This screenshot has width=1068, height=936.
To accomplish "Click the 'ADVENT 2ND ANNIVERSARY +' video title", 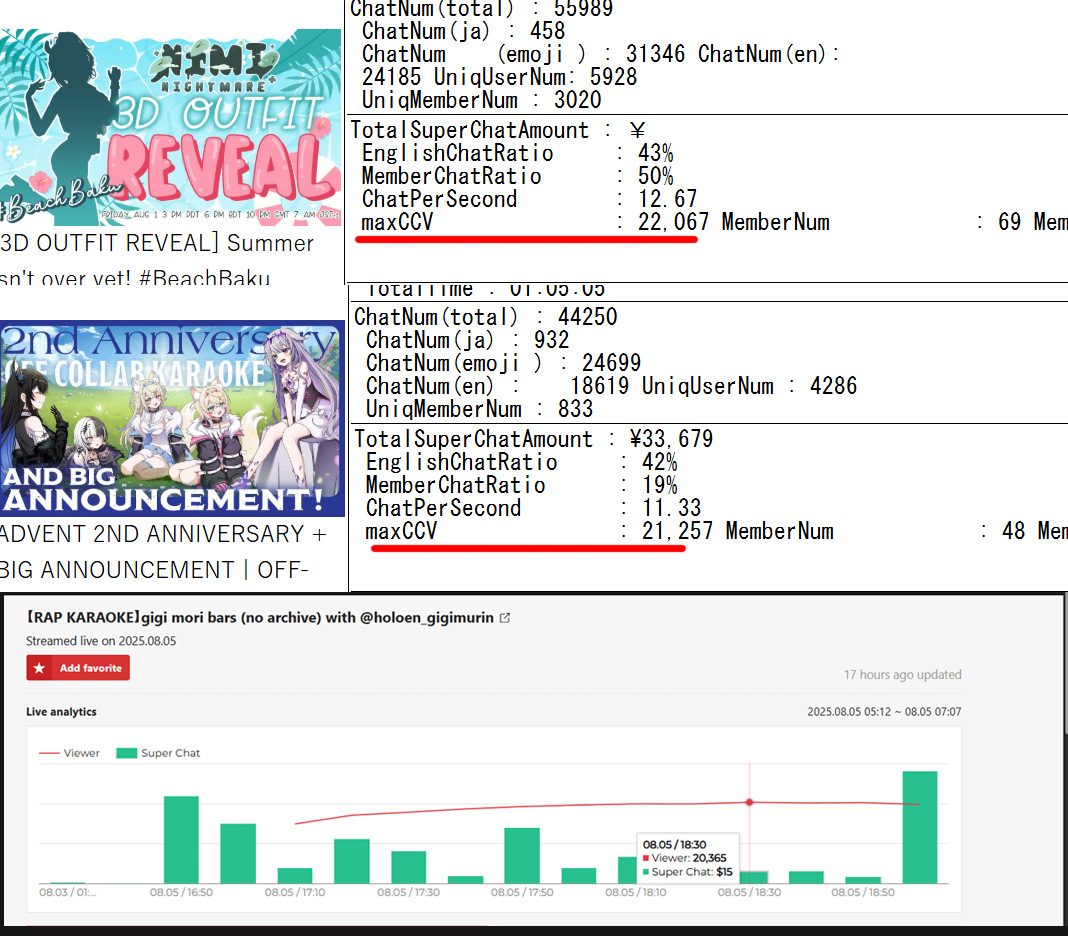I will pos(163,534).
